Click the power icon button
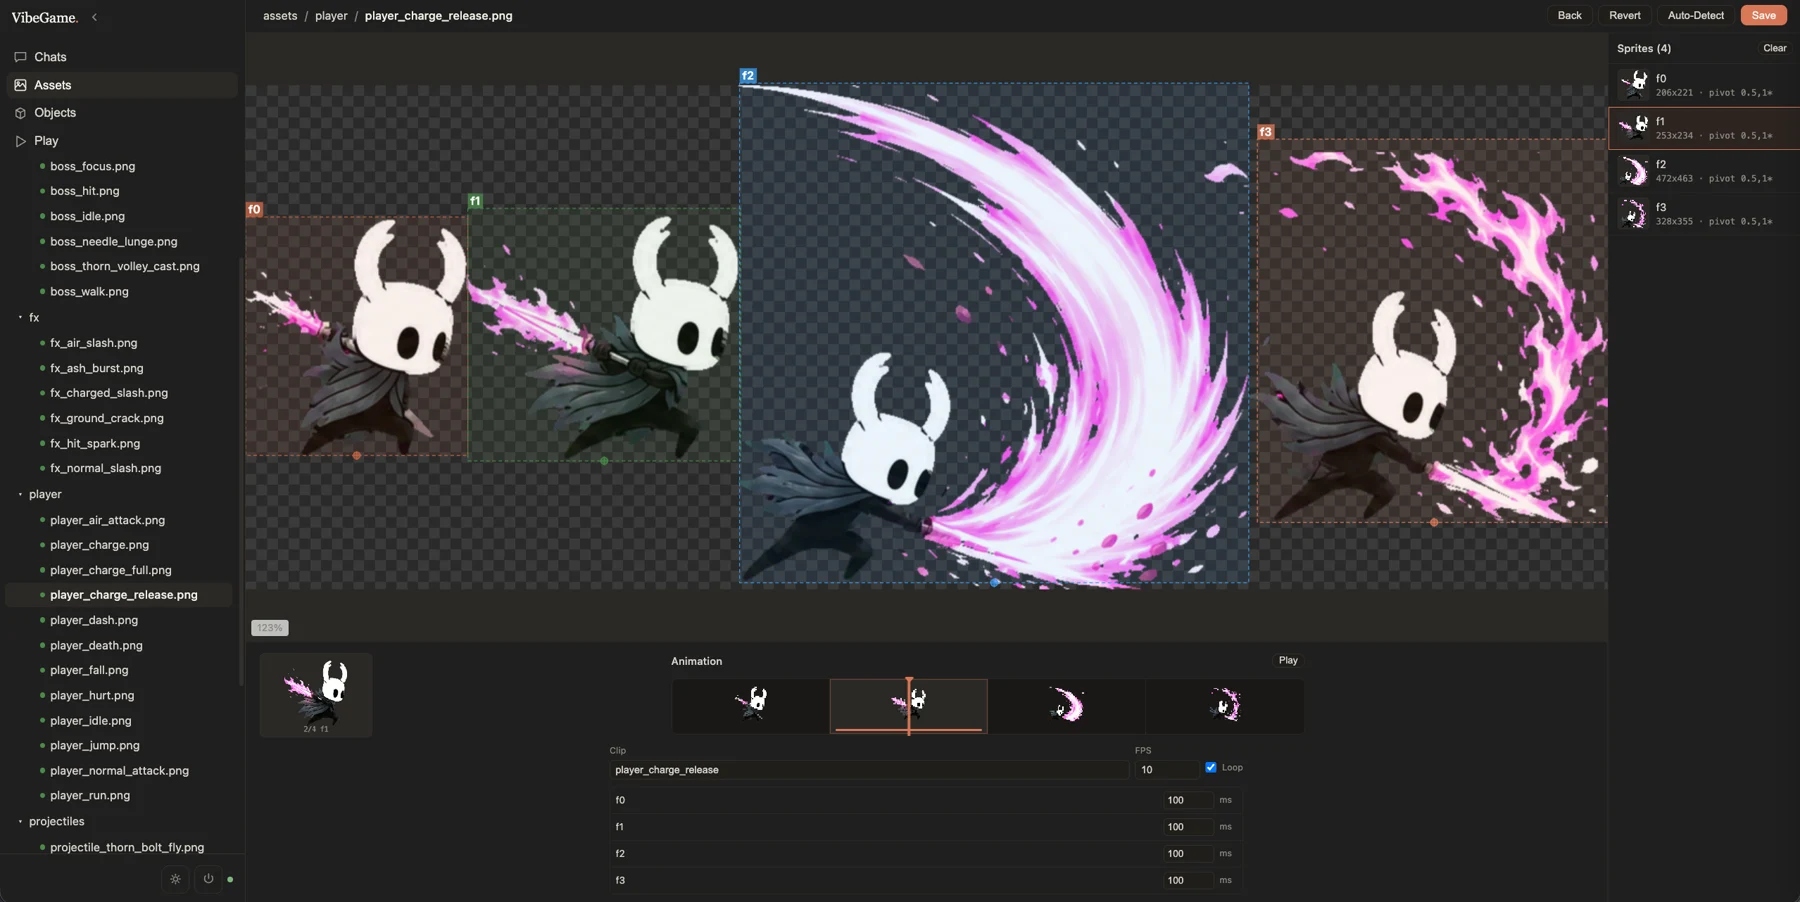This screenshot has width=1800, height=902. (x=208, y=879)
